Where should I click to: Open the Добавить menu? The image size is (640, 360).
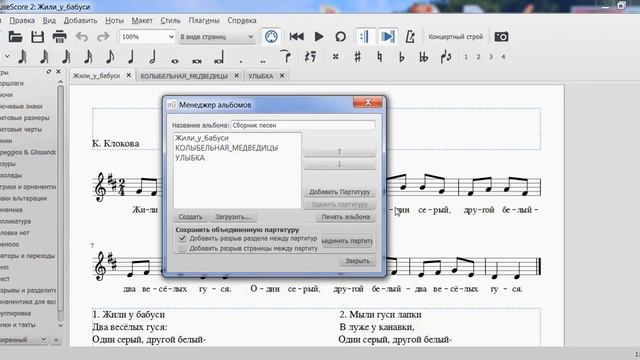80,20
